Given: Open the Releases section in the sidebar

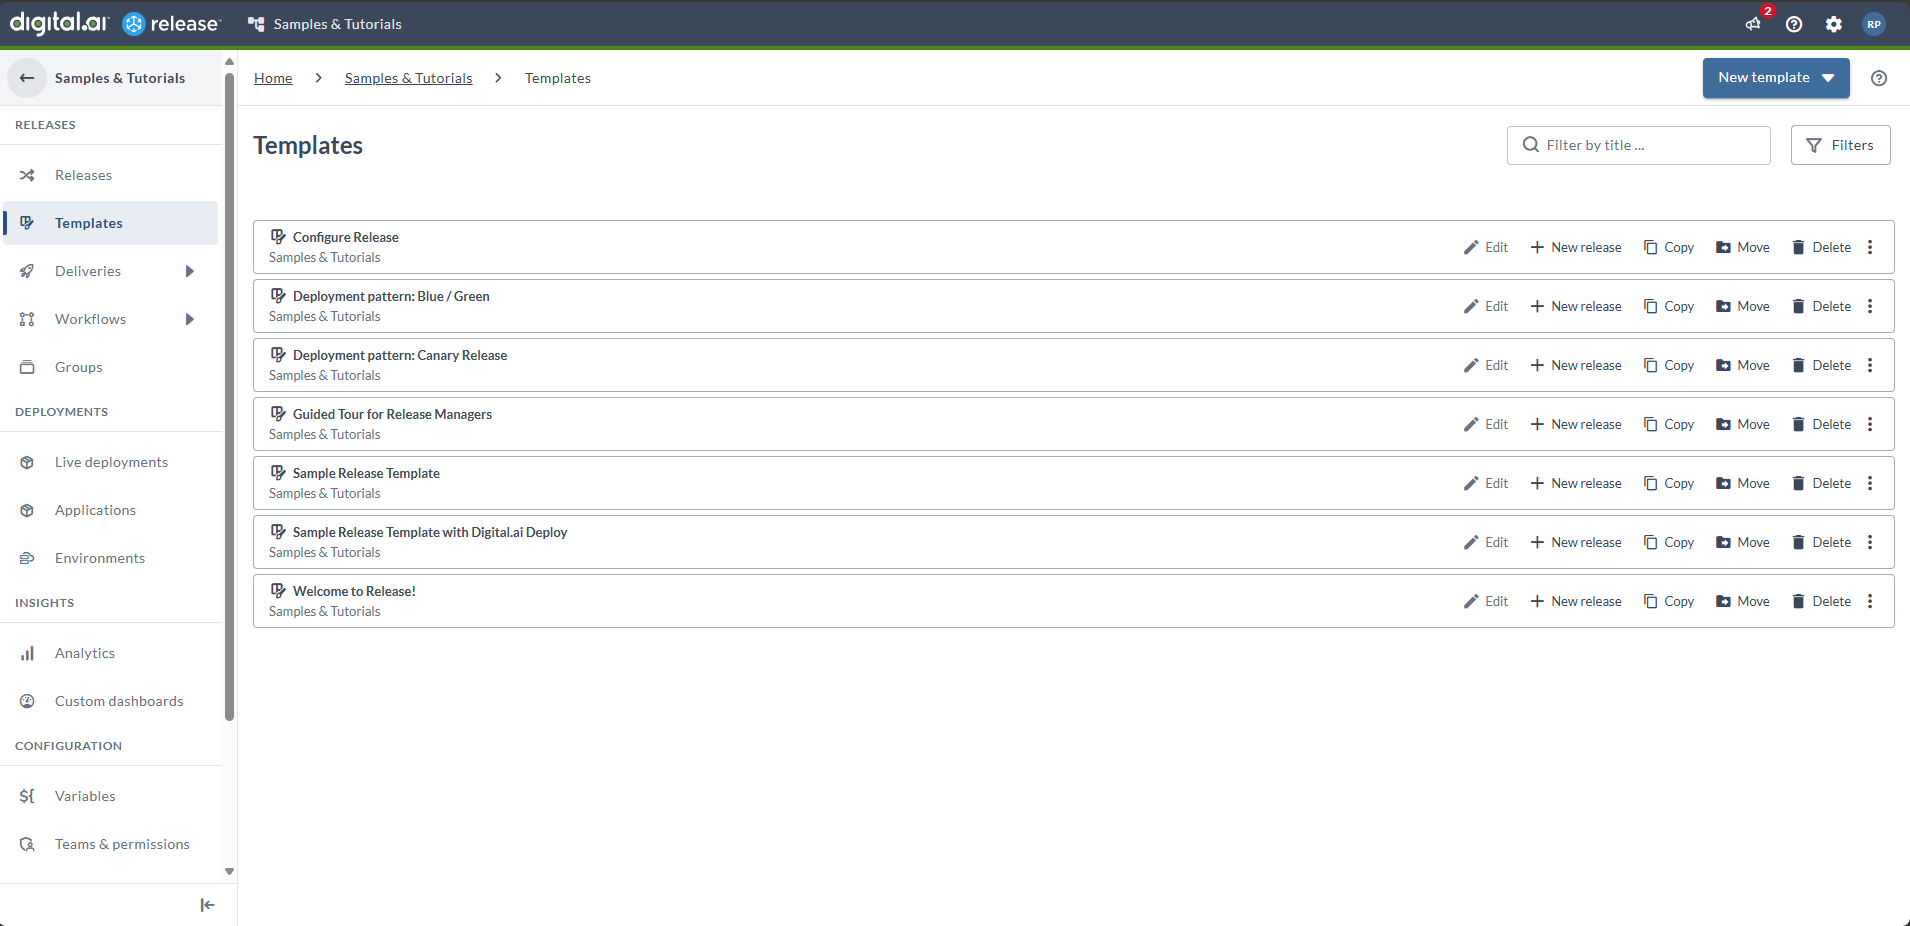Looking at the screenshot, I should 83,175.
